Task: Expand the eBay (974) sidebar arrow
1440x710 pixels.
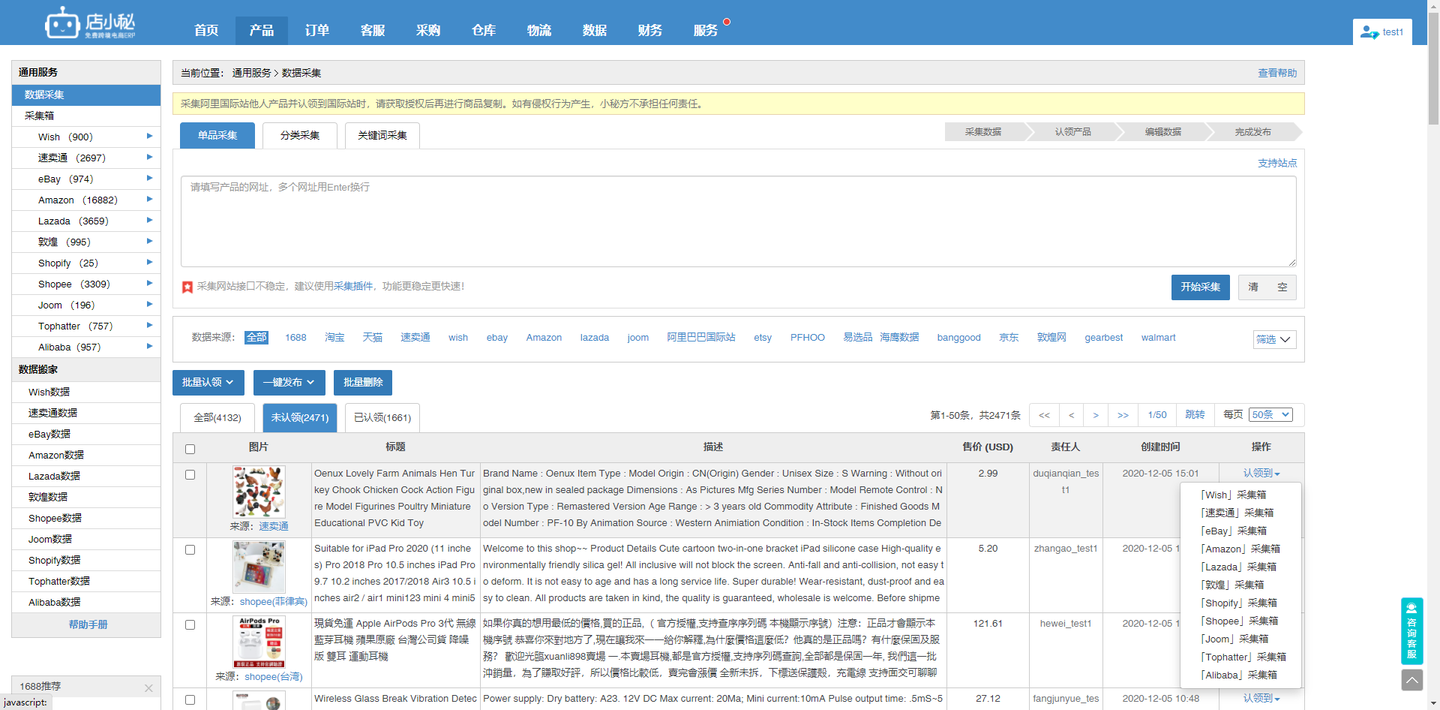Action: click(150, 178)
